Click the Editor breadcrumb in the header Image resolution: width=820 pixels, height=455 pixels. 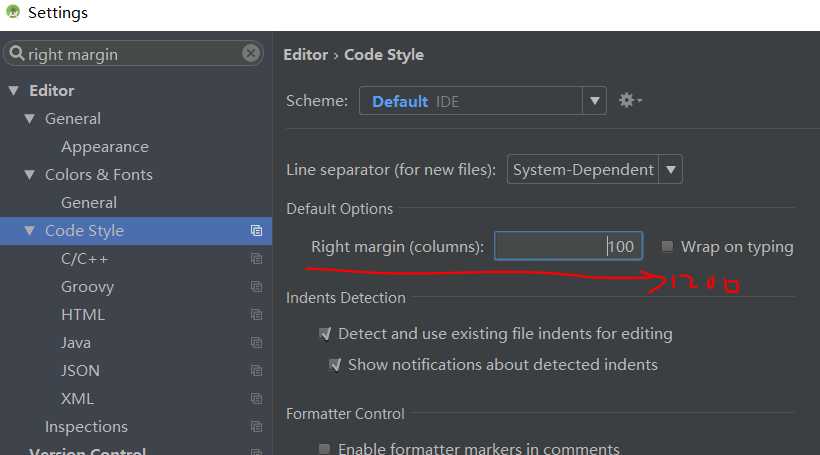tap(305, 54)
